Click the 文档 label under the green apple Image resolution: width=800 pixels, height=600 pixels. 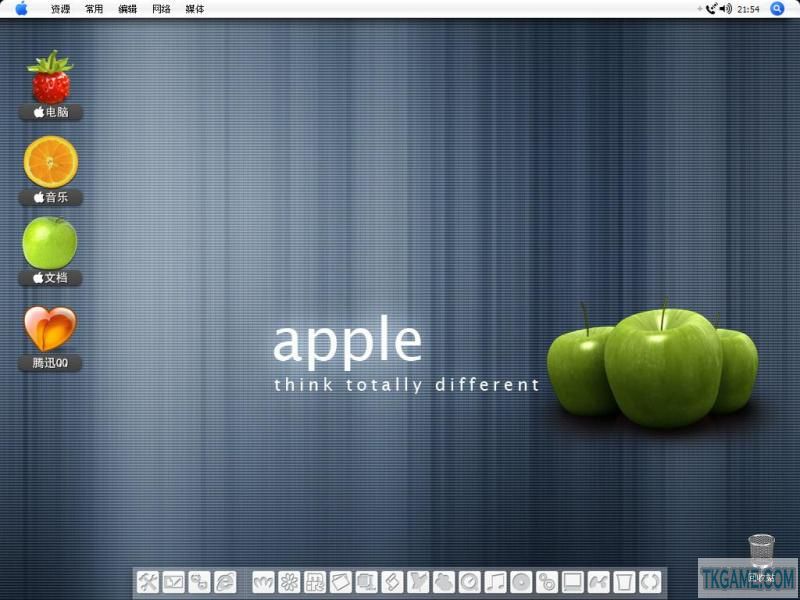click(51, 278)
